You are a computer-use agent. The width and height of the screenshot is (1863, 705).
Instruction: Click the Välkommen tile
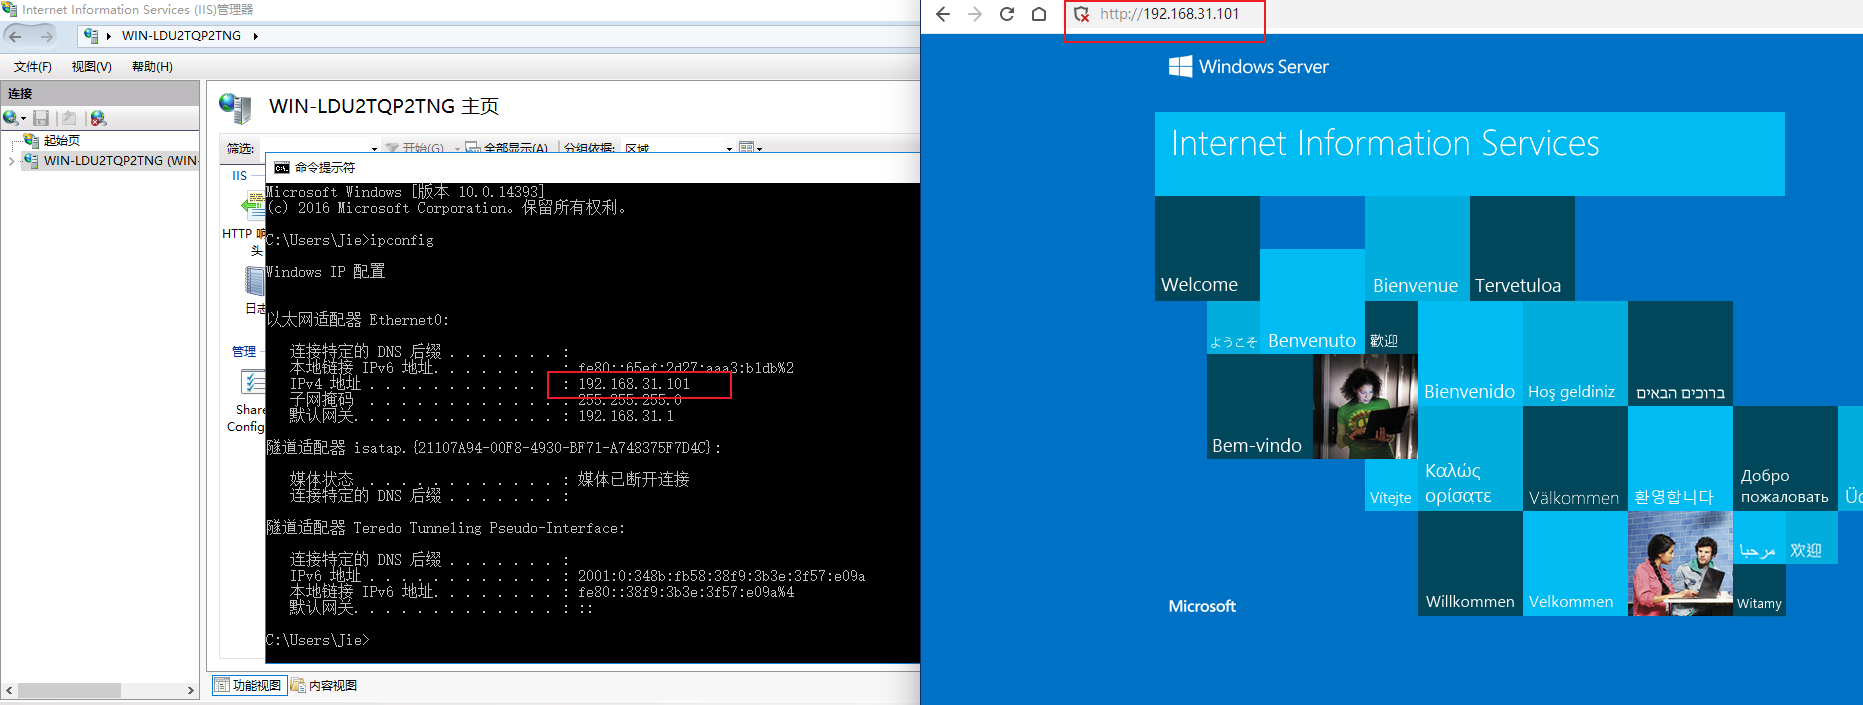pos(1575,459)
